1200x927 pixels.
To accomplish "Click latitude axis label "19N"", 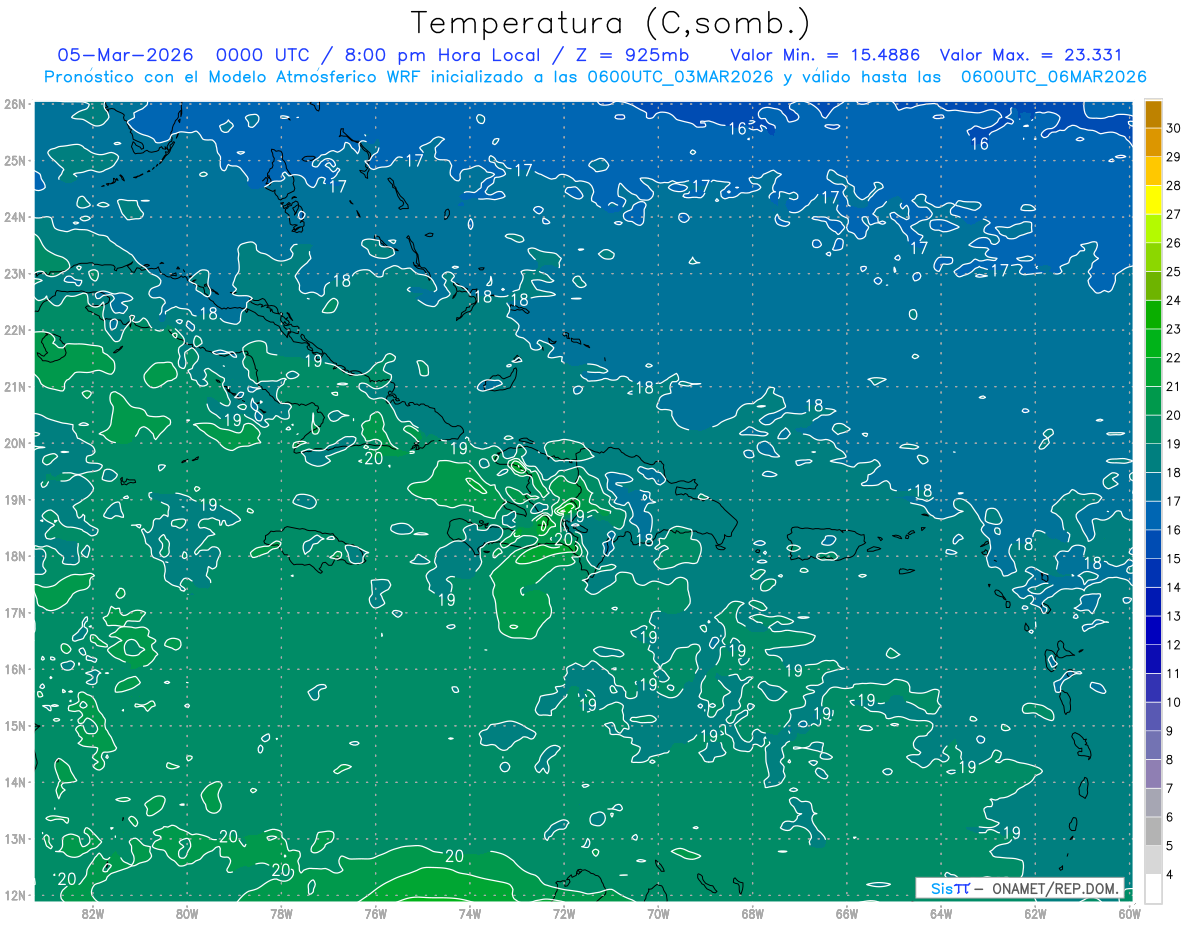I will pos(15,499).
